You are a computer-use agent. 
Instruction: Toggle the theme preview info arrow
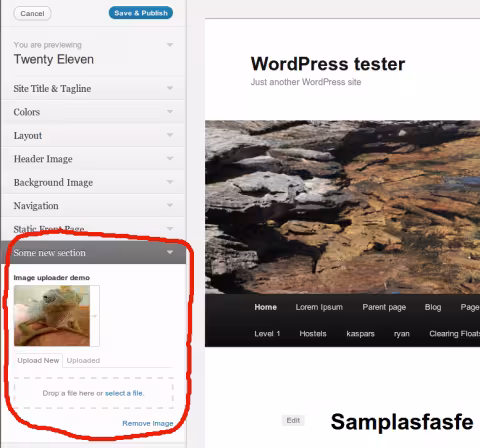point(170,45)
